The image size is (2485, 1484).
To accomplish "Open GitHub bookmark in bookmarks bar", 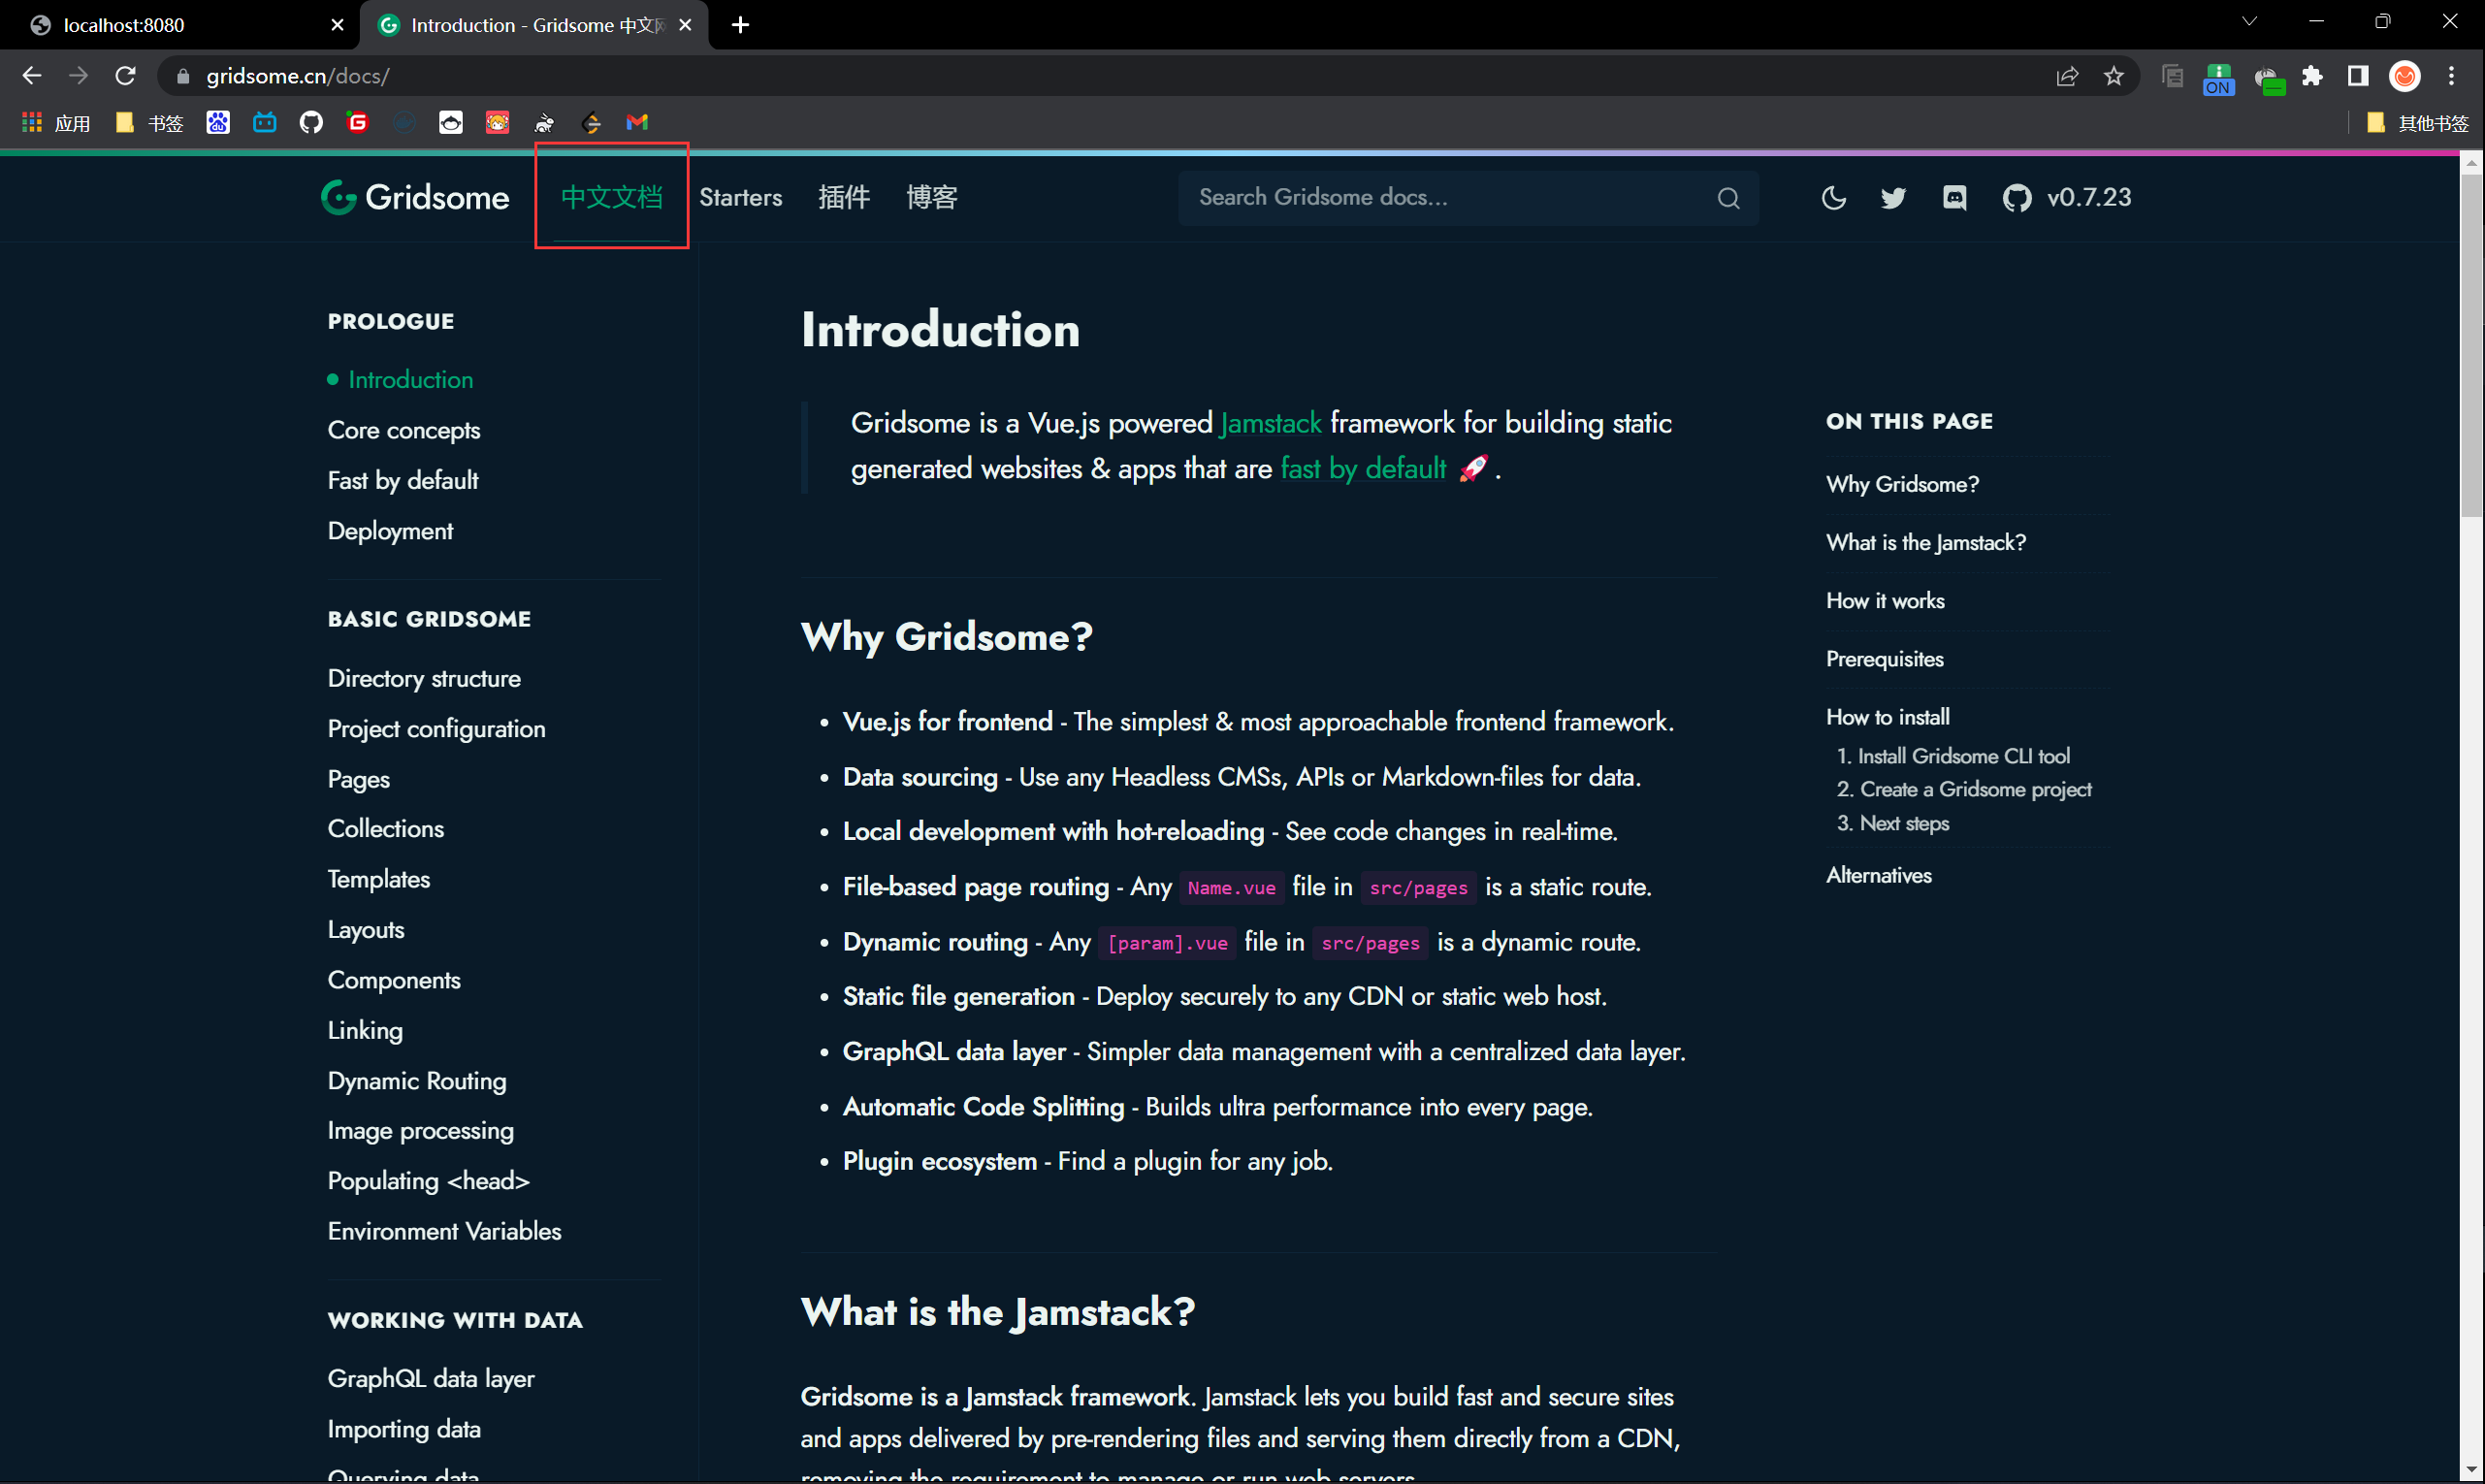I will pyautogui.click(x=311, y=122).
